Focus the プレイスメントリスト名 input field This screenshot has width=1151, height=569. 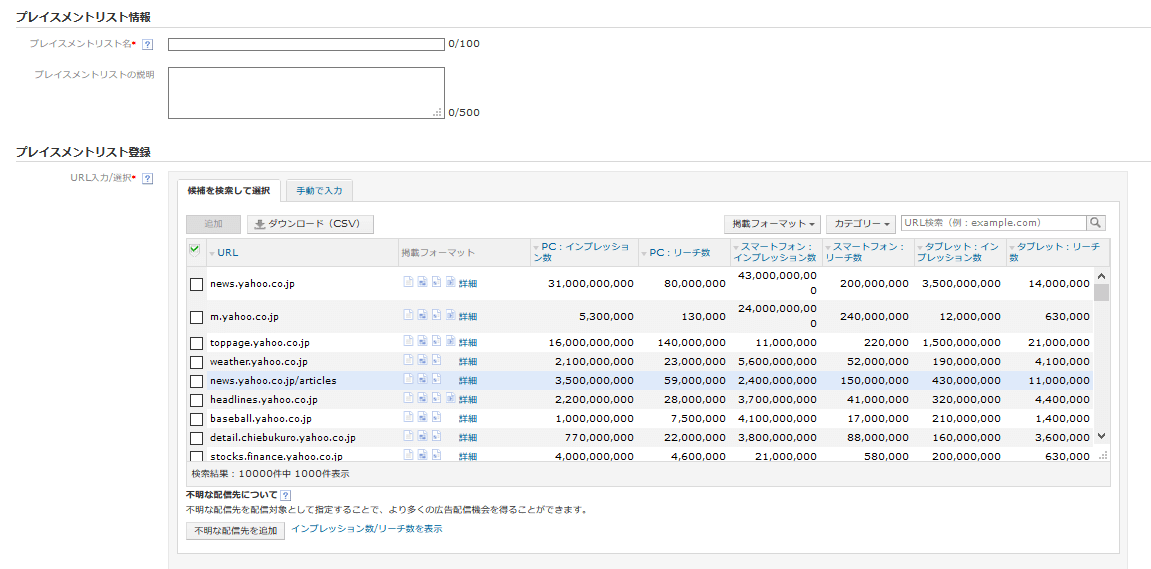point(306,44)
